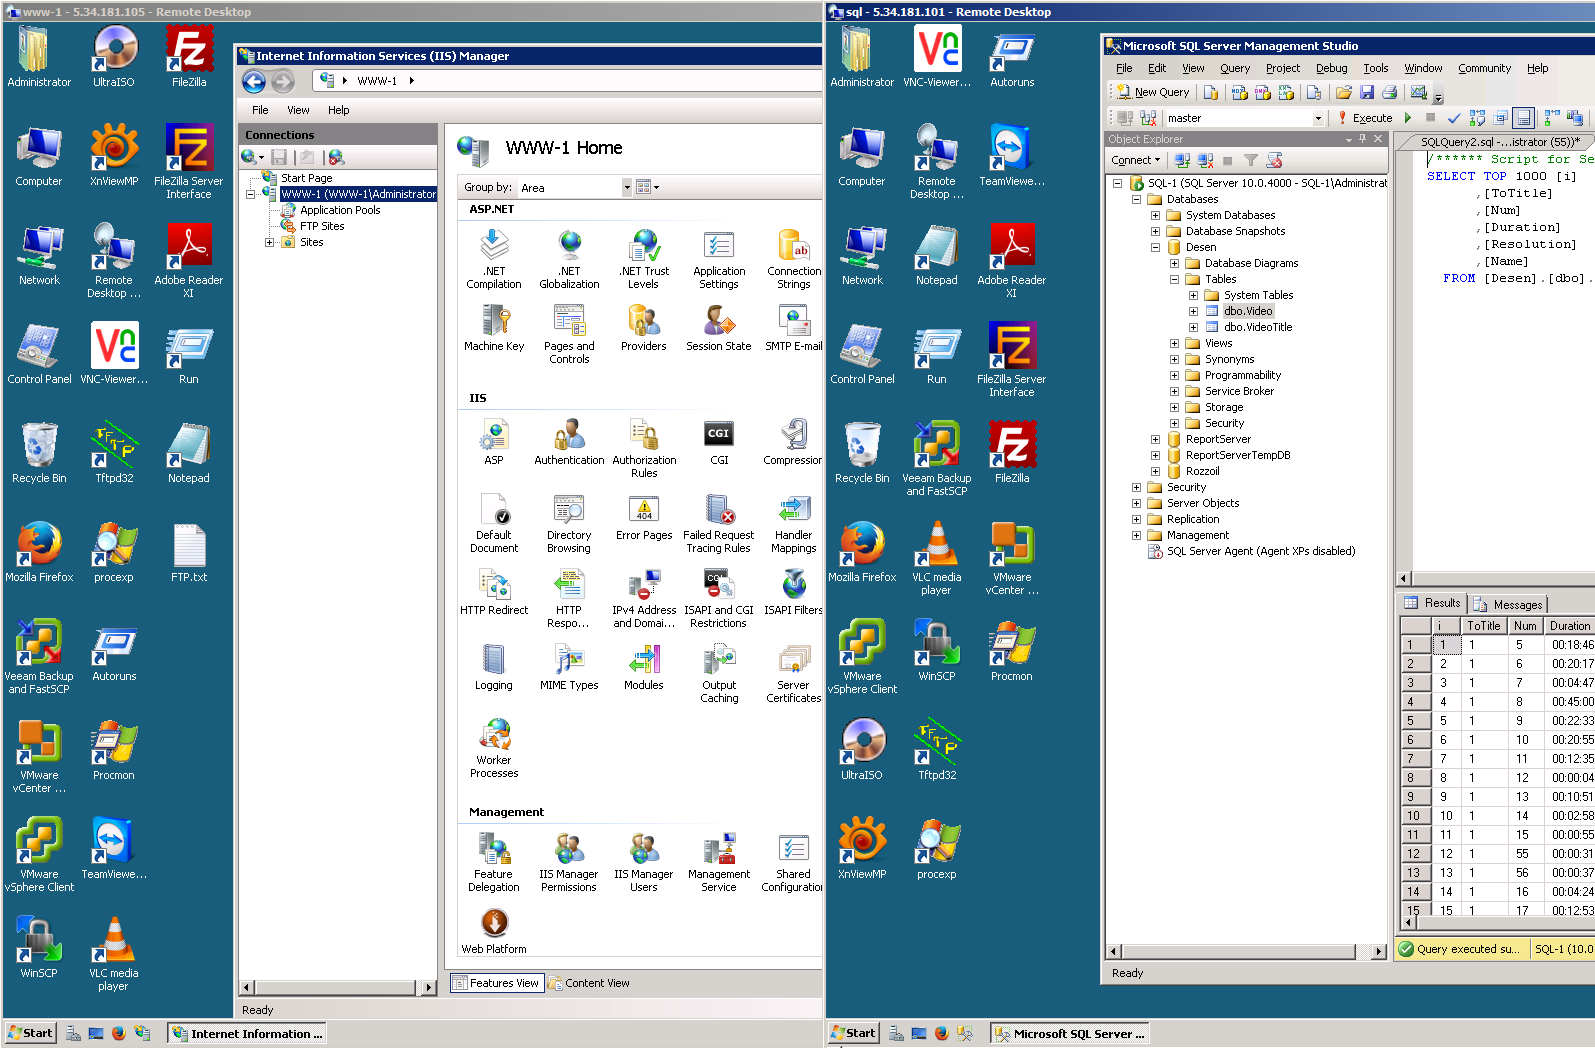Open the Machine Key feature

click(494, 327)
